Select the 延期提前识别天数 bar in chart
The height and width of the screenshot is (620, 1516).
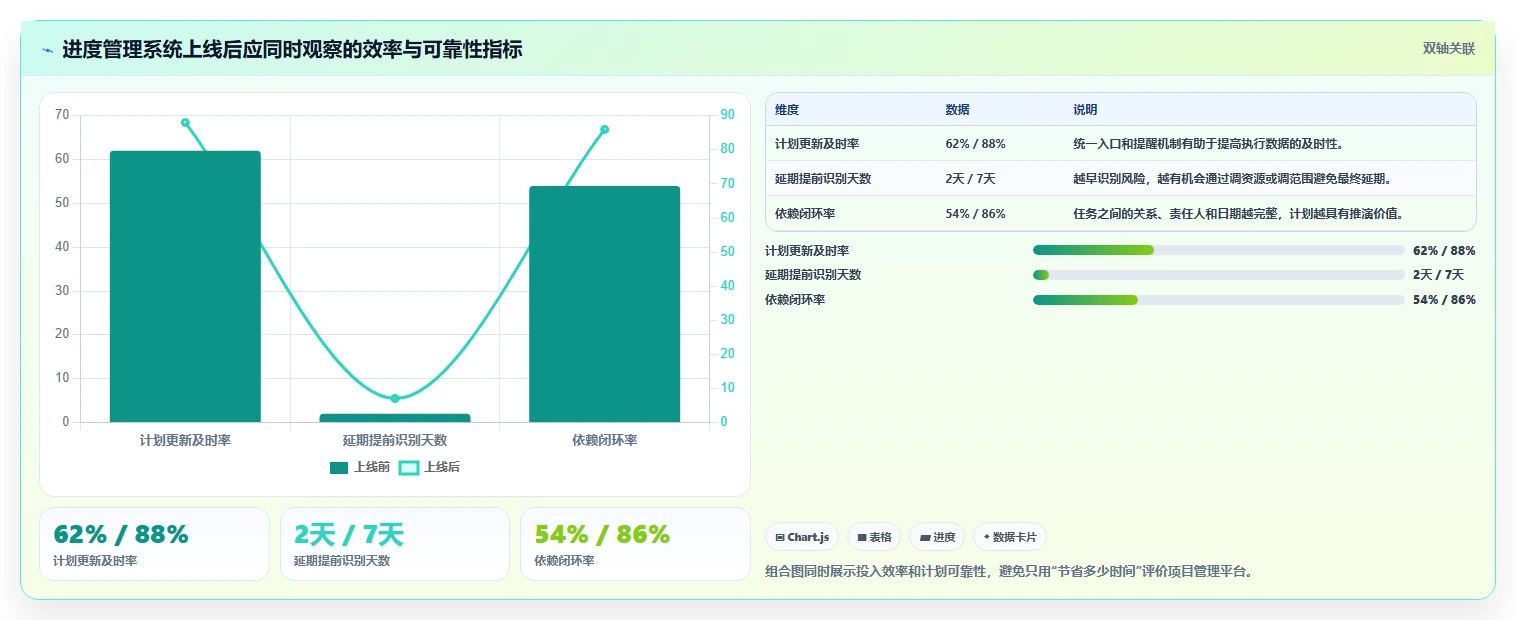[x=395, y=417]
